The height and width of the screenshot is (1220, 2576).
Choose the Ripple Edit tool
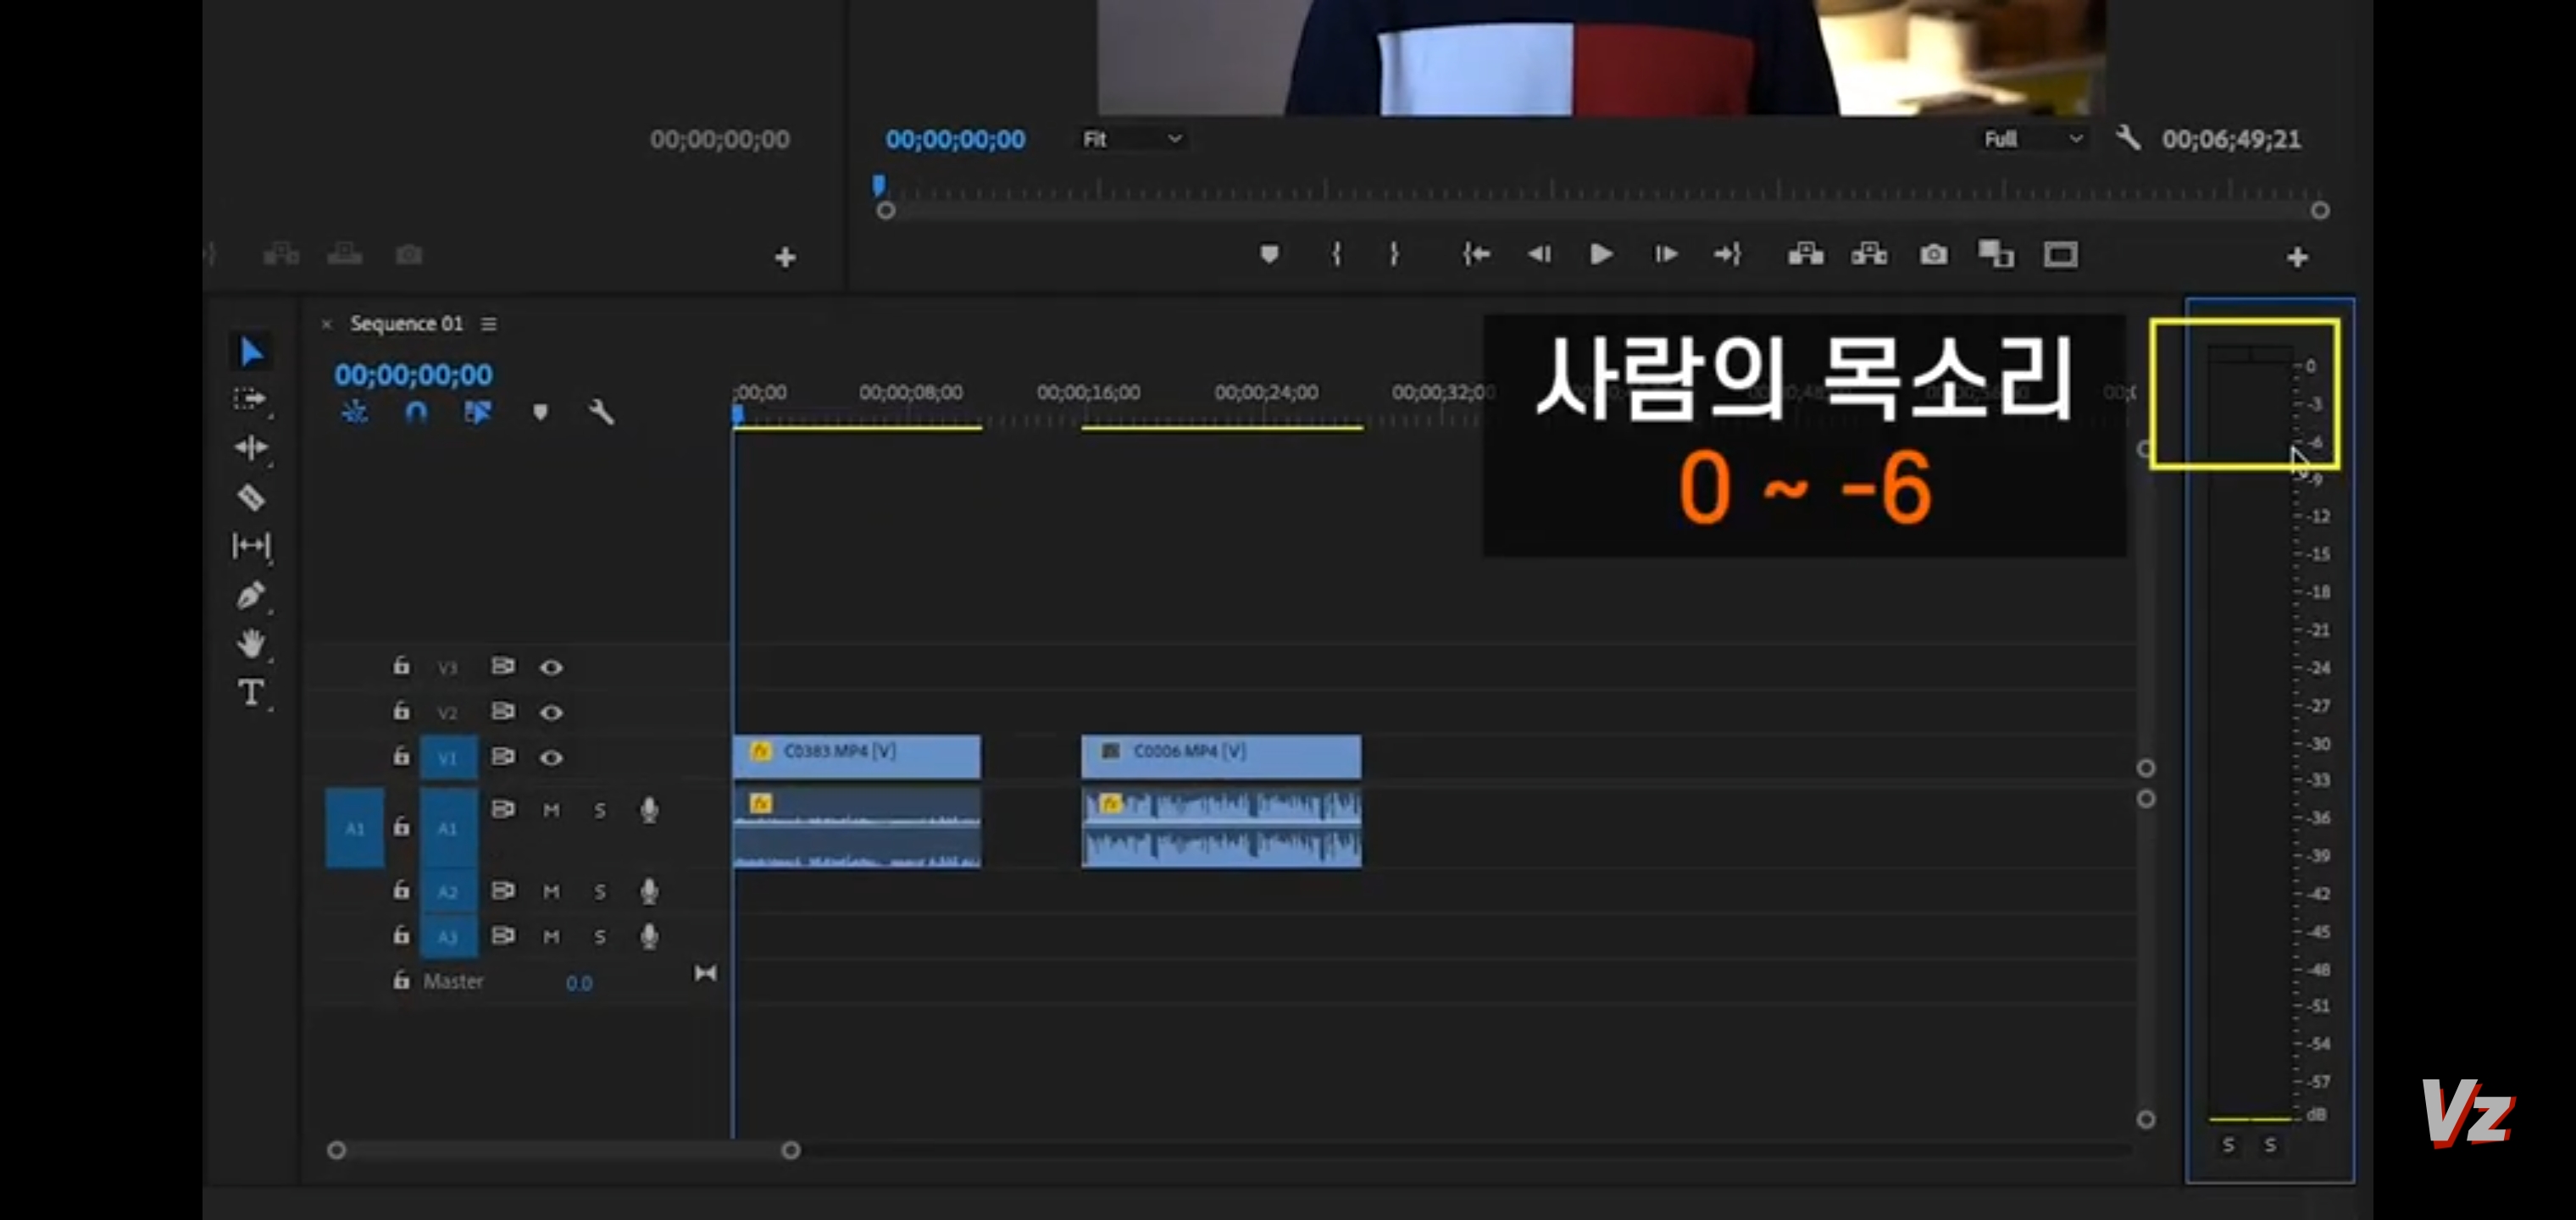tap(250, 447)
